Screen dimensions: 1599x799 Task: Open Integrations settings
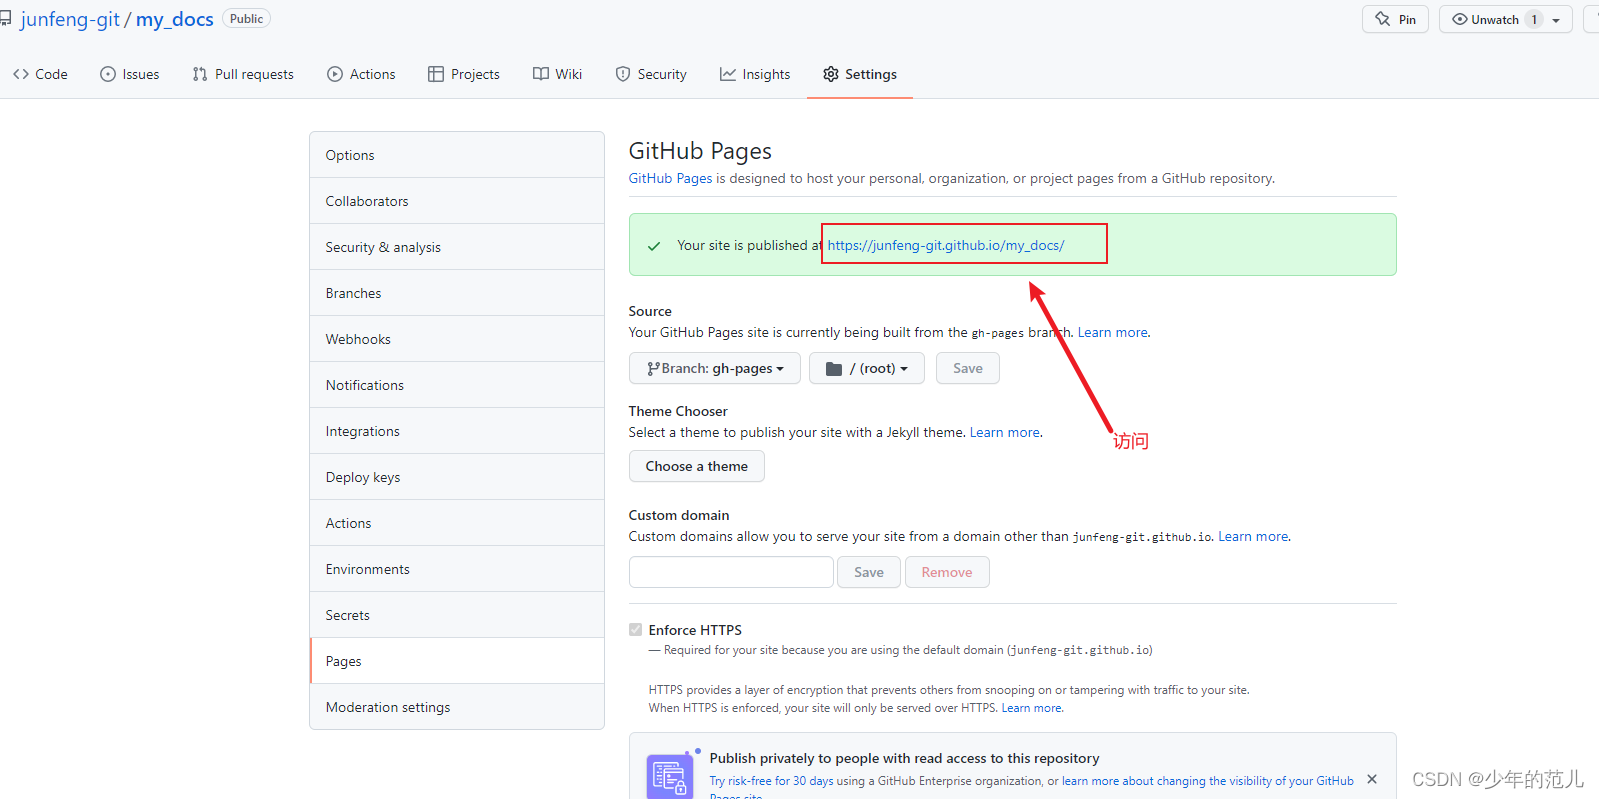tap(457, 431)
